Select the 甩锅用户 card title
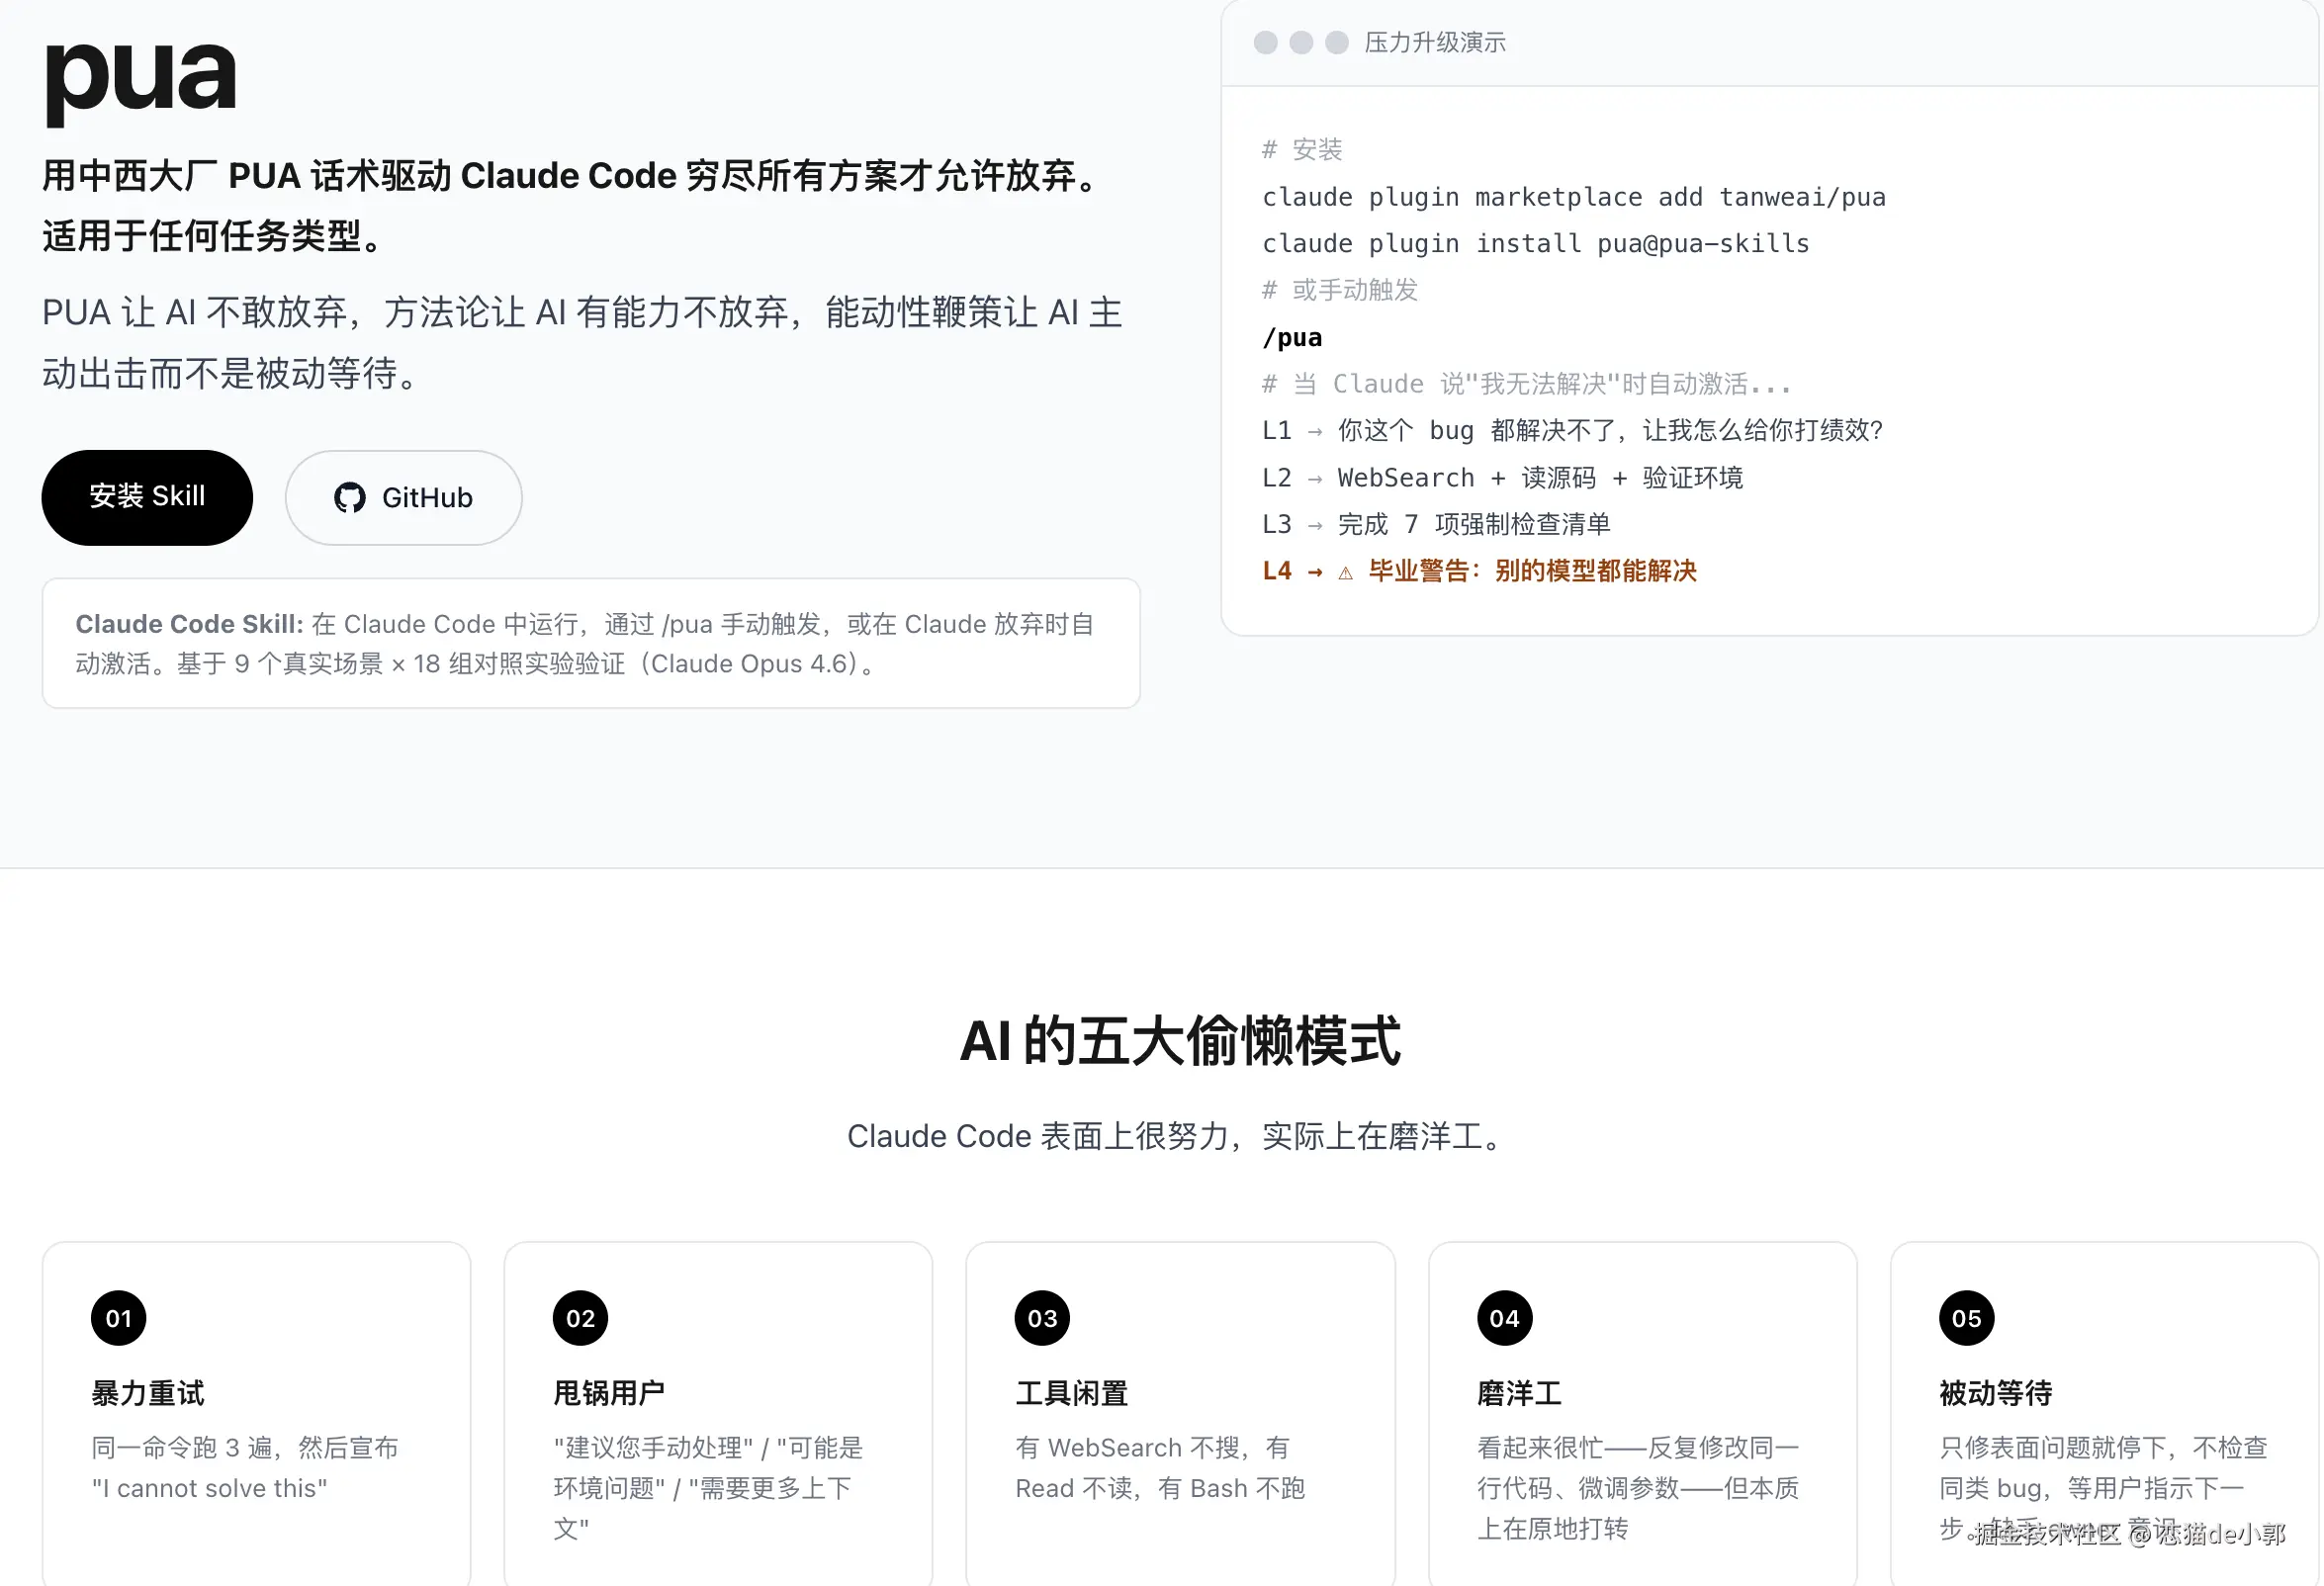 [609, 1392]
